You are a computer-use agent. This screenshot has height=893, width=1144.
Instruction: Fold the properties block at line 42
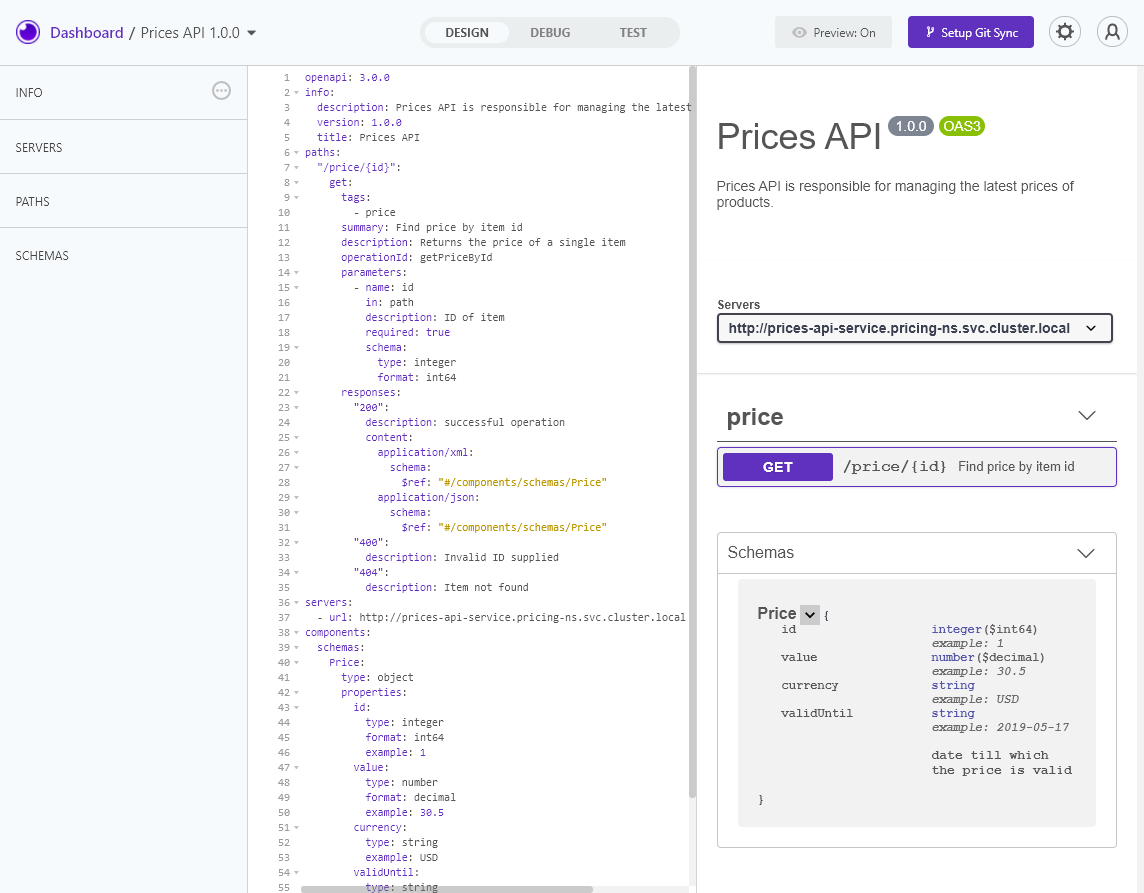pos(296,692)
